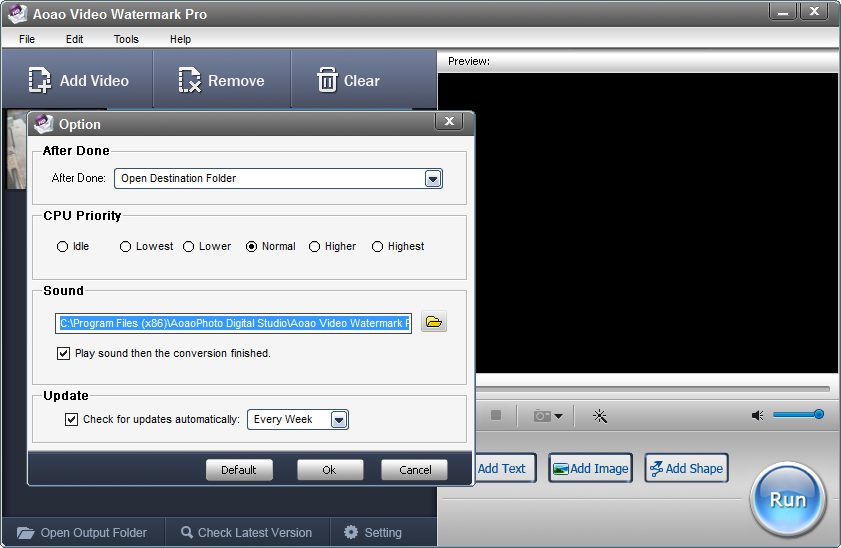Click the video thumbnail in list
Viewport: 841px width, 548px height.
pyautogui.click(x=16, y=150)
